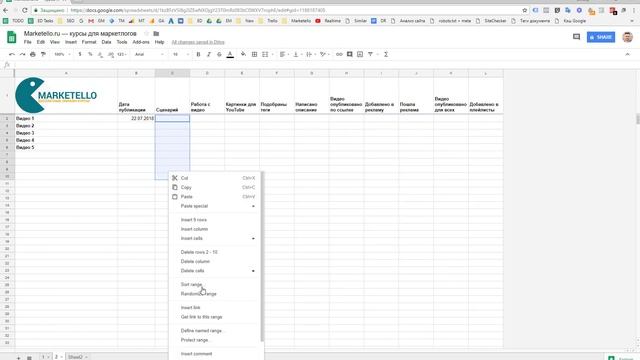Screen dimensions: 640x360
Task: Click the blue SHARE button
Action: (601, 37)
